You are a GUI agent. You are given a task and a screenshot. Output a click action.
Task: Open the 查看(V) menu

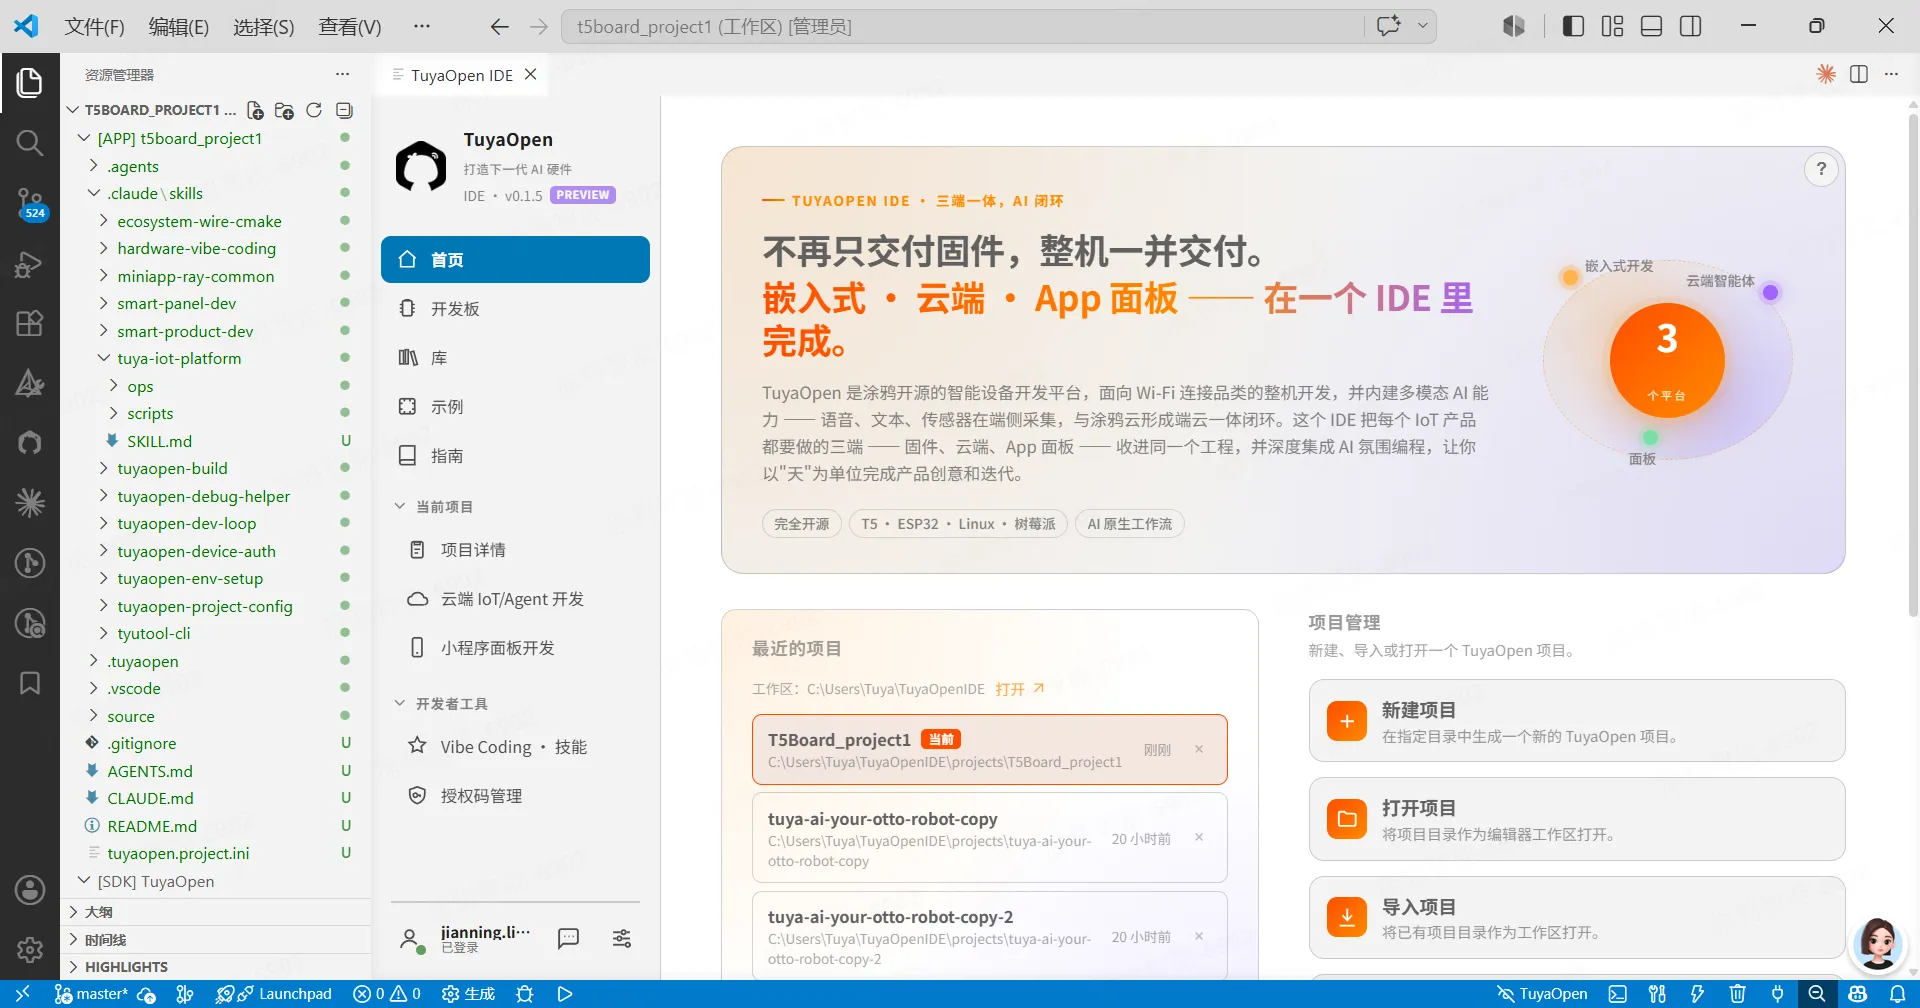coord(350,27)
